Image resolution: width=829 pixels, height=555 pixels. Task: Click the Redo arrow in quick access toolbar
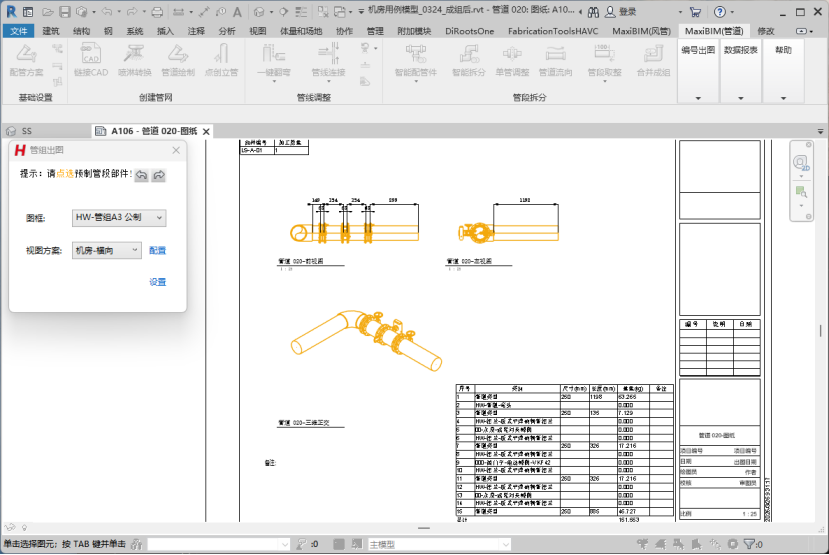pyautogui.click(x=132, y=12)
